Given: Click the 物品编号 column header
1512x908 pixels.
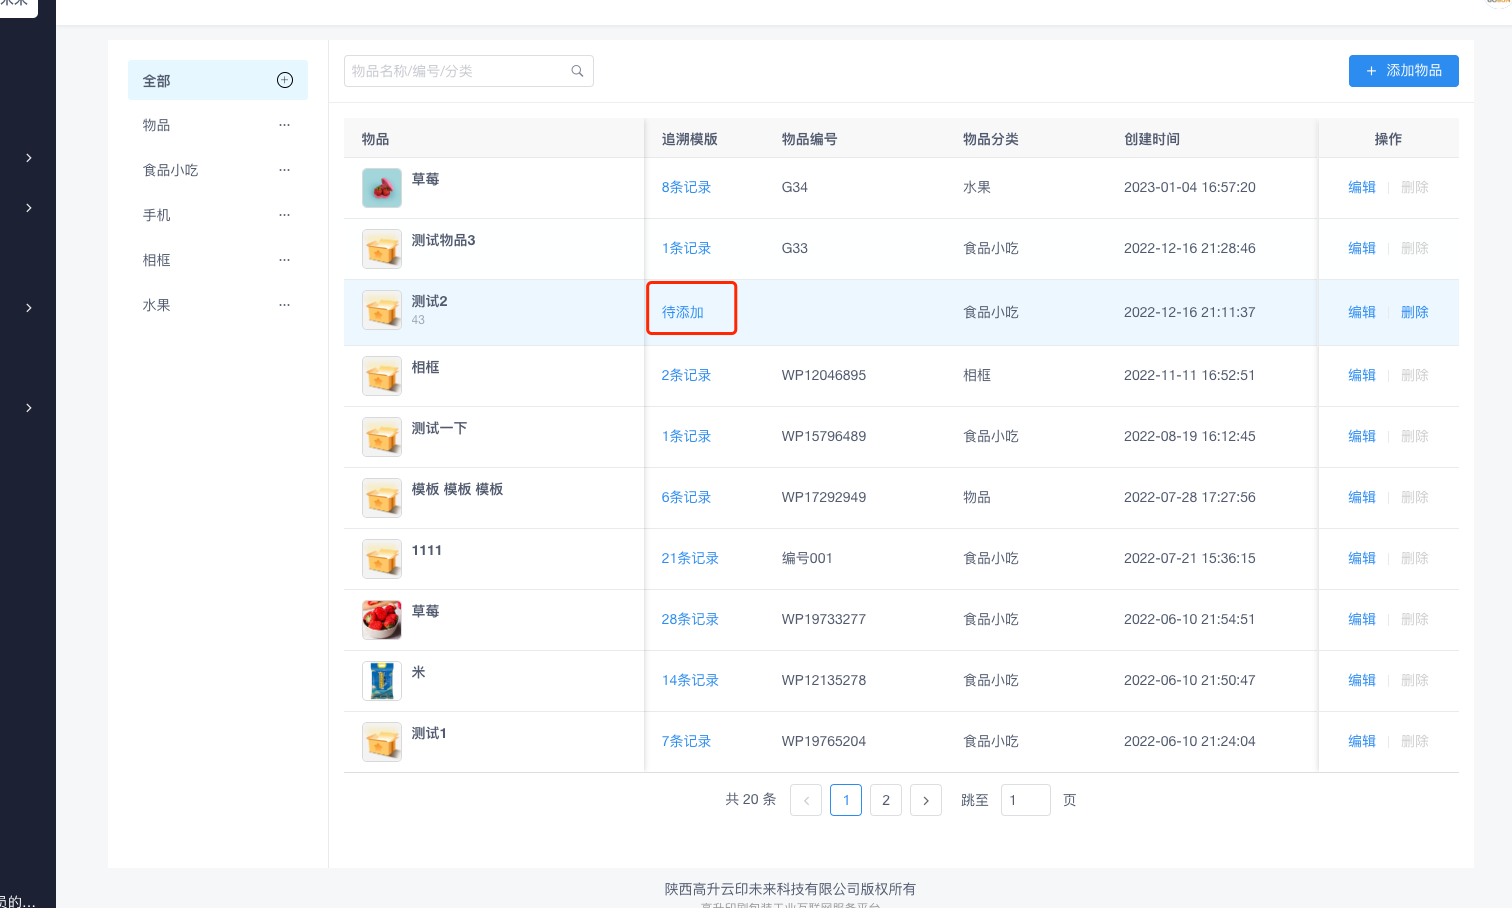Looking at the screenshot, I should [x=810, y=139].
